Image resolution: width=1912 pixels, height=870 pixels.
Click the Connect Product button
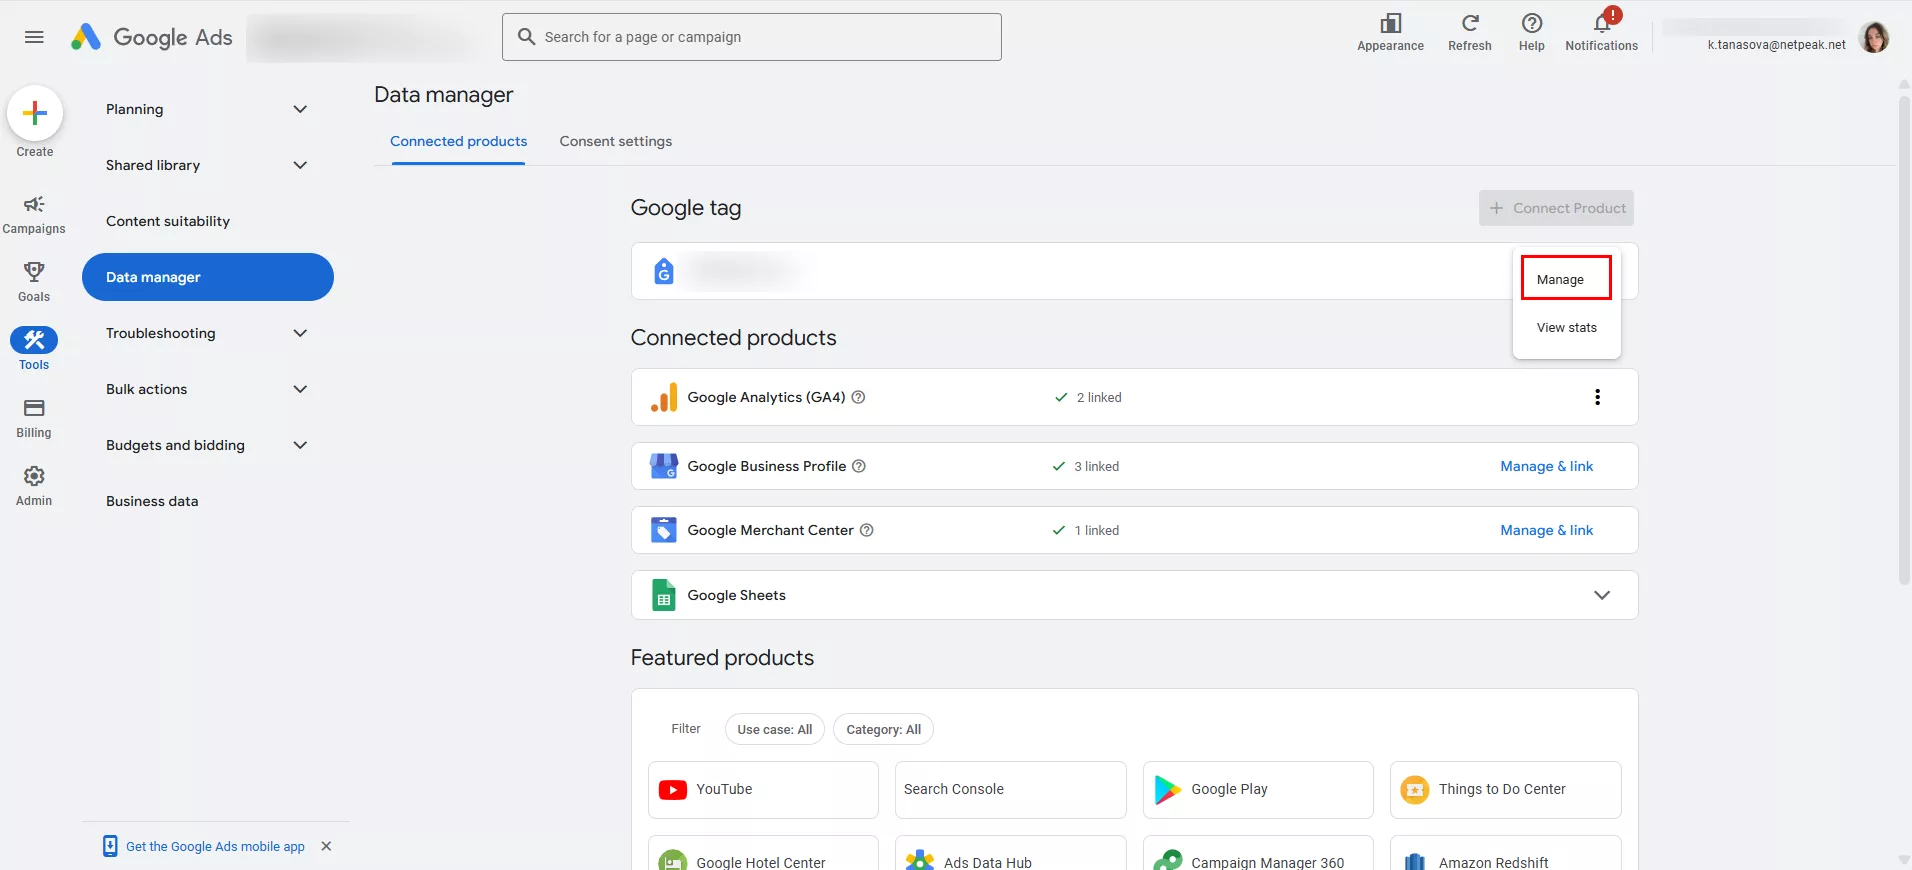pos(1556,208)
